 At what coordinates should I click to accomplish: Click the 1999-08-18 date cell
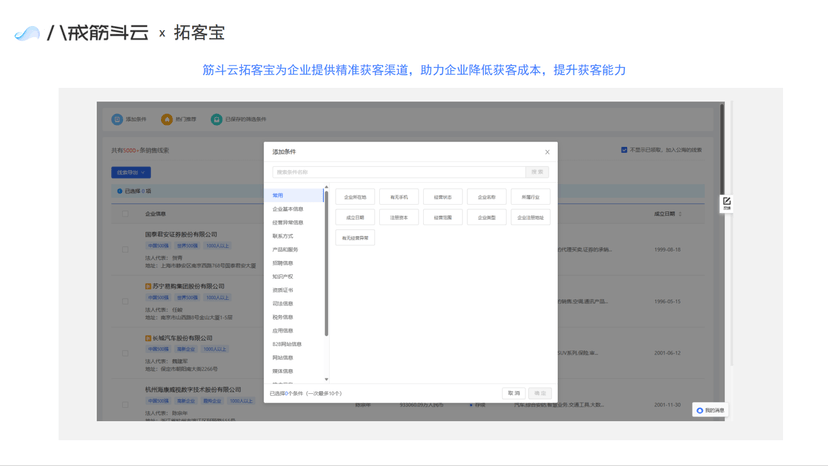(667, 249)
